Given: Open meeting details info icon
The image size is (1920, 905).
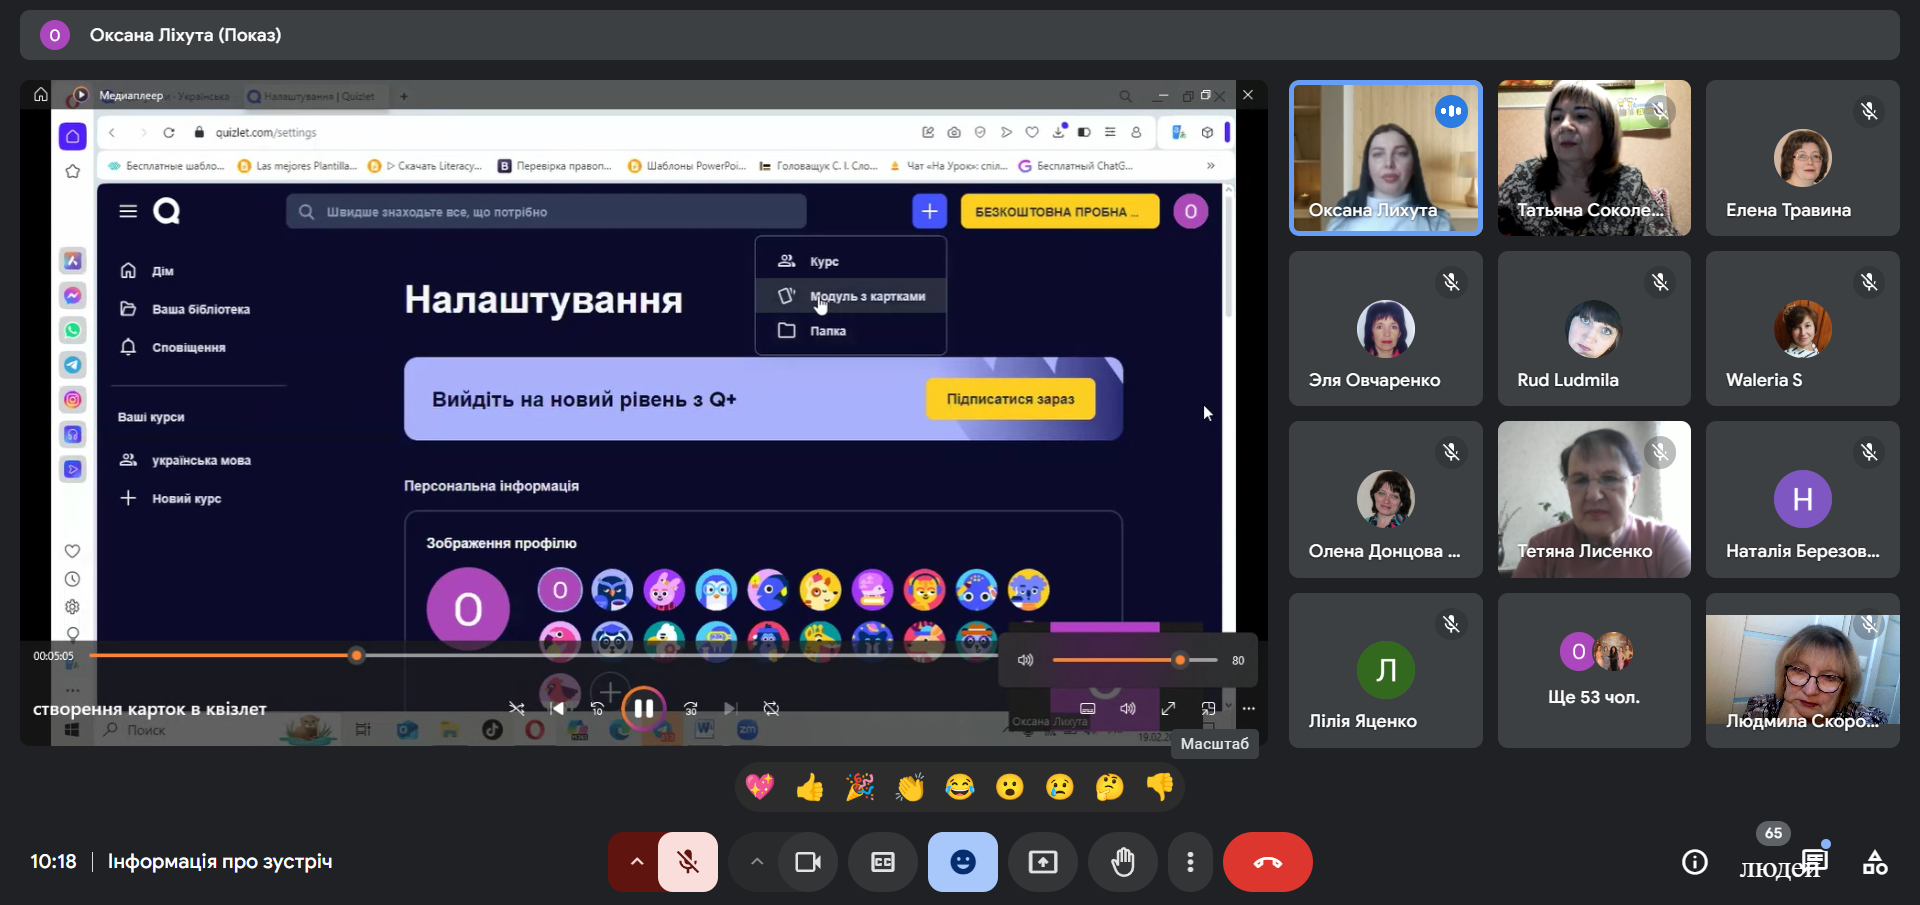Looking at the screenshot, I should [1695, 862].
